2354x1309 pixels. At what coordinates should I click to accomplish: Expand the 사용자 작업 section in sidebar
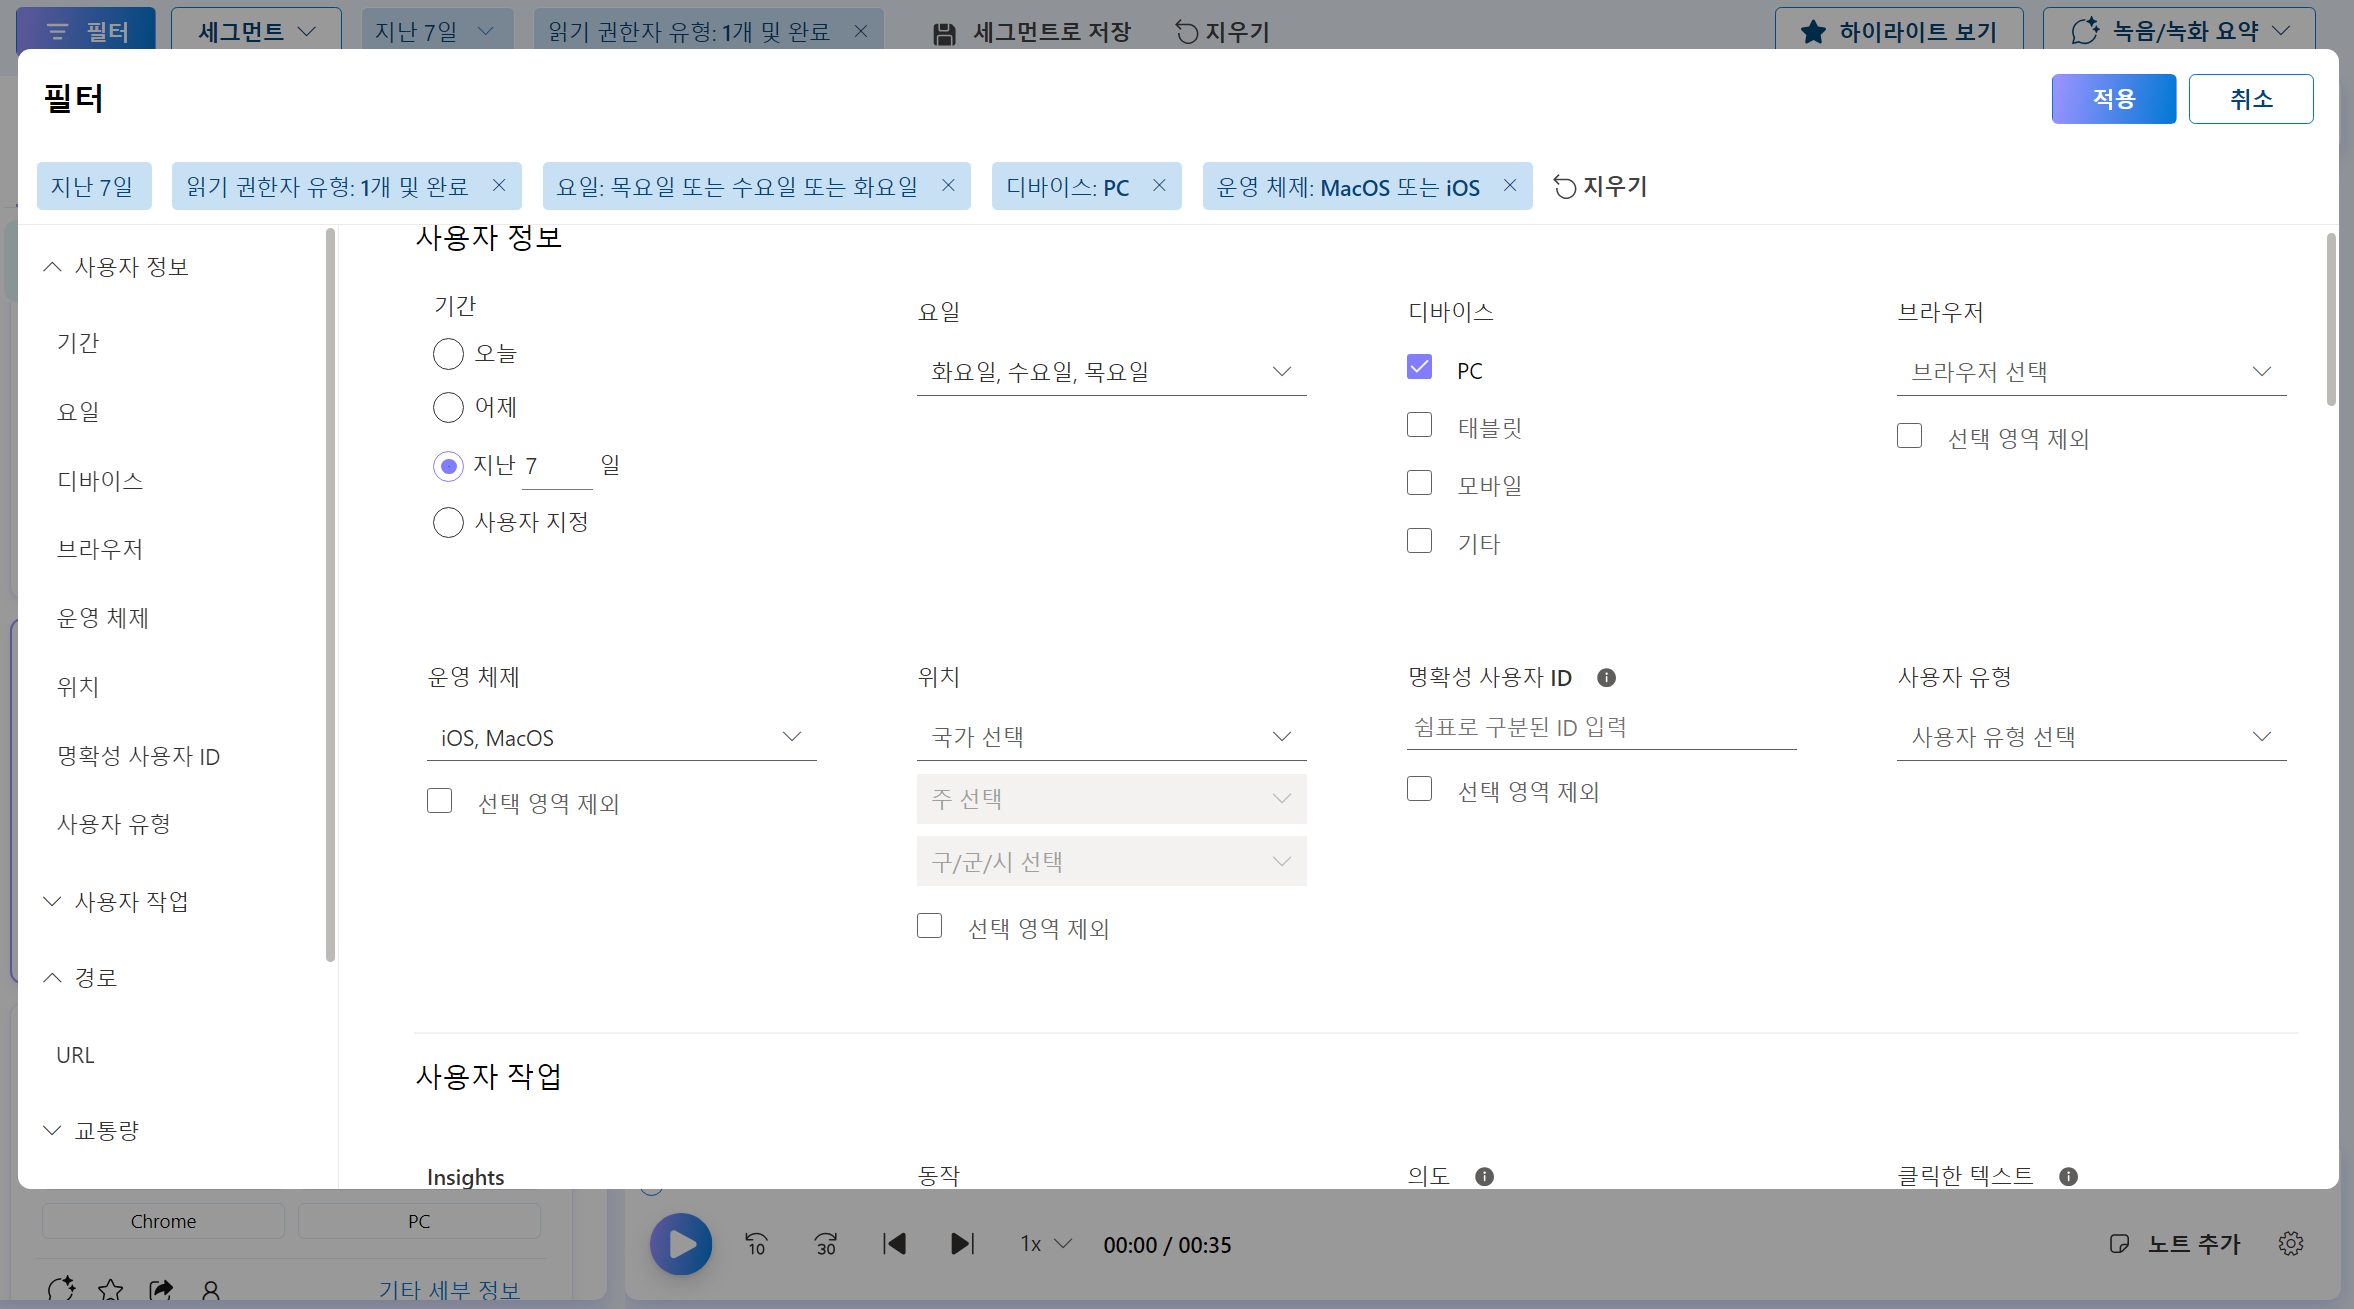point(130,902)
